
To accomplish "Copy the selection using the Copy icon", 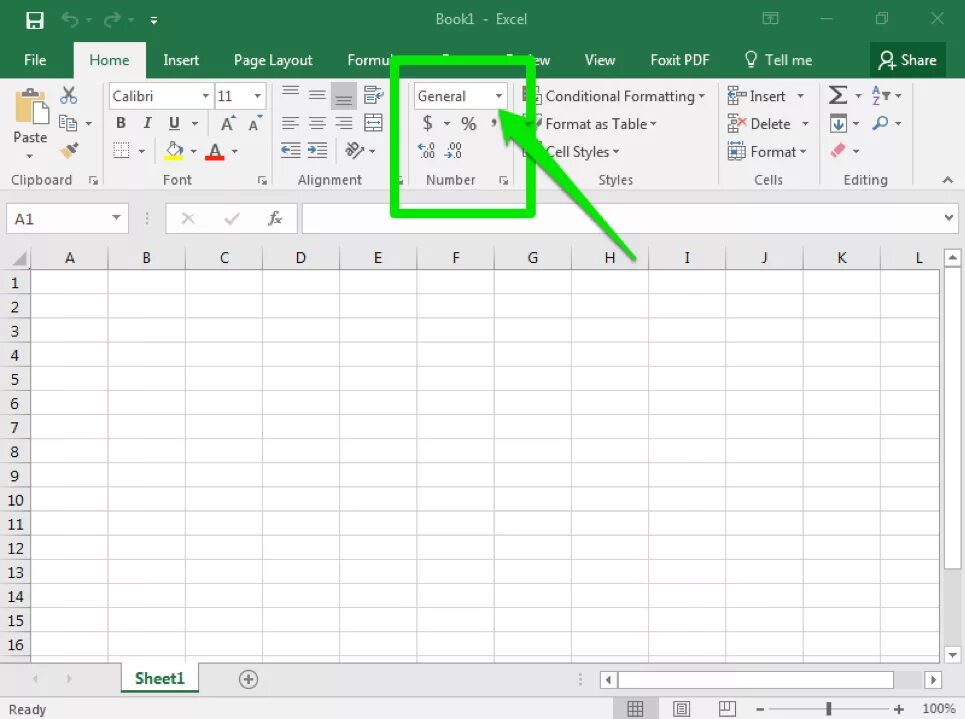I will click(x=68, y=123).
